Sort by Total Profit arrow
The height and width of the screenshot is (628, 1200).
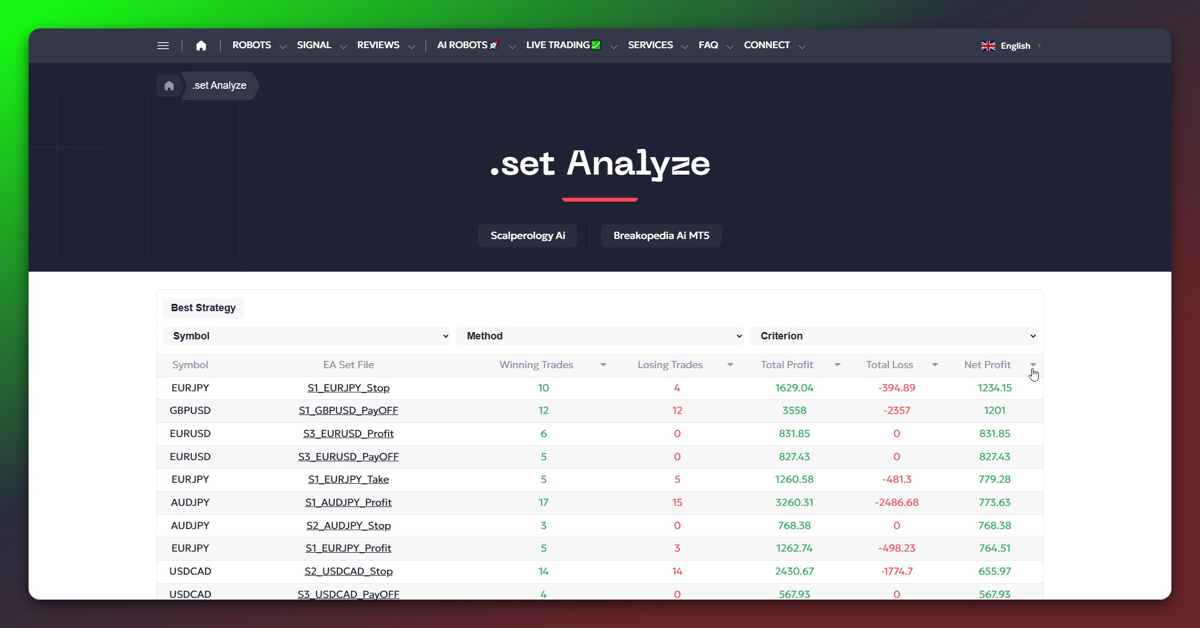point(837,365)
